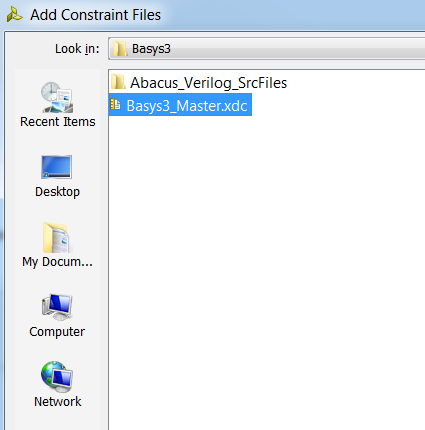The height and width of the screenshot is (430, 425).
Task: Open the My Documents shortcut
Action: (57, 246)
